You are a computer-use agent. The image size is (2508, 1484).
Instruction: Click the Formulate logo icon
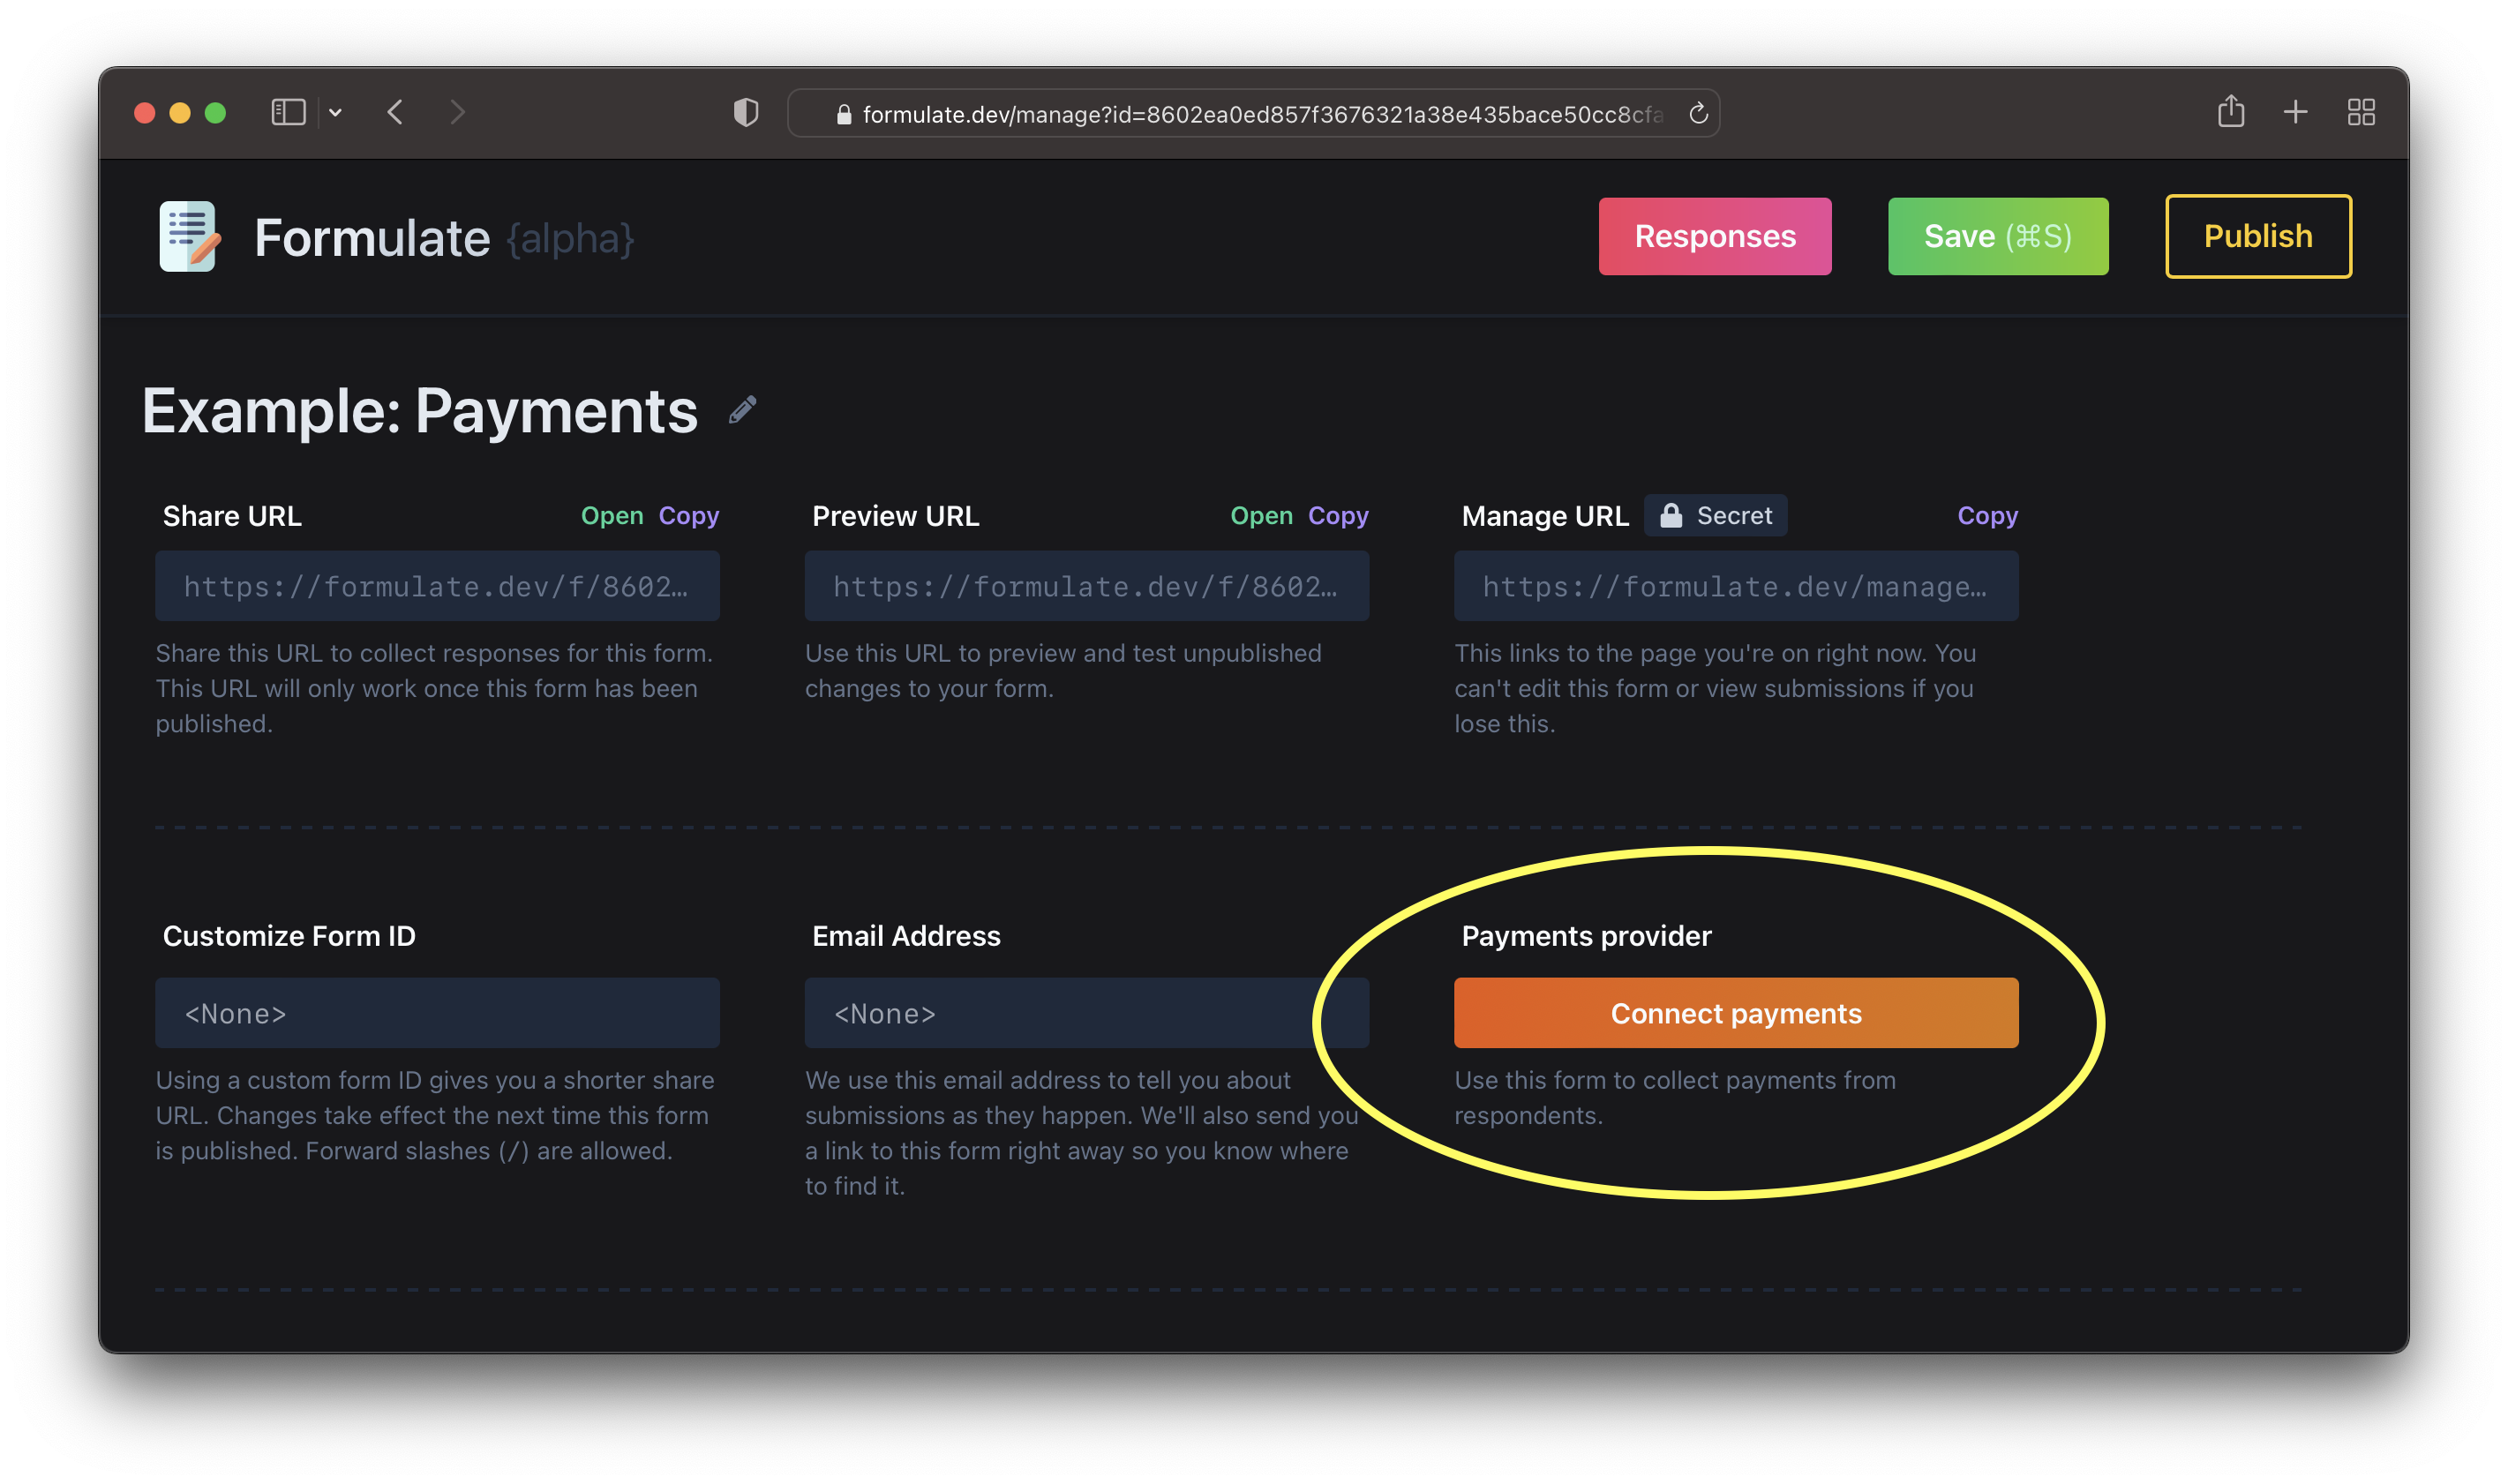[189, 237]
